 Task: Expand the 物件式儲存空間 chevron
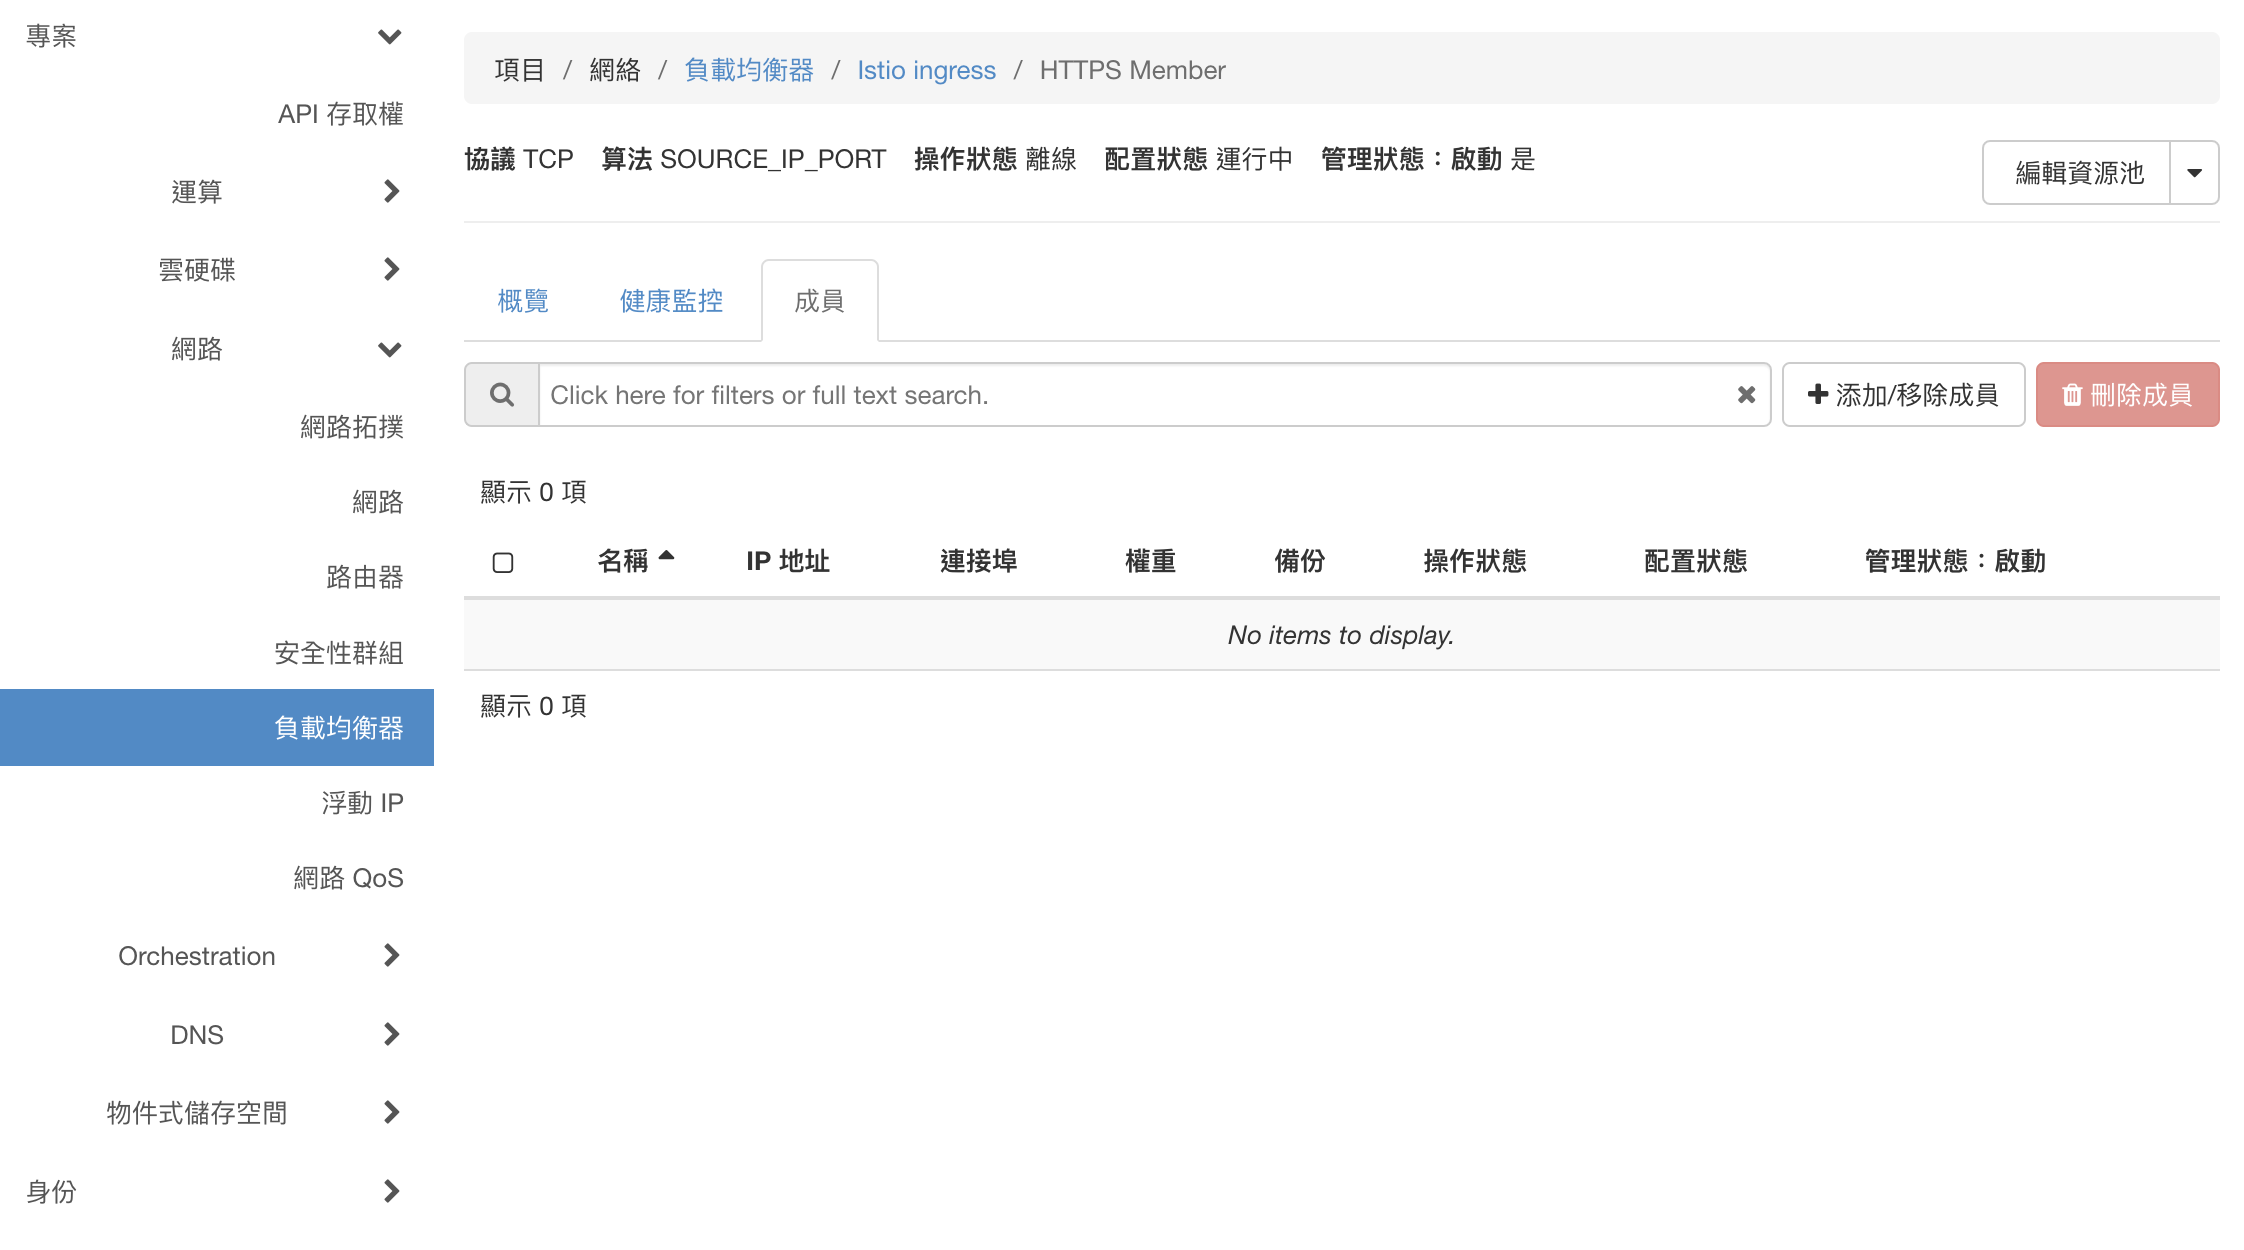tap(391, 1112)
